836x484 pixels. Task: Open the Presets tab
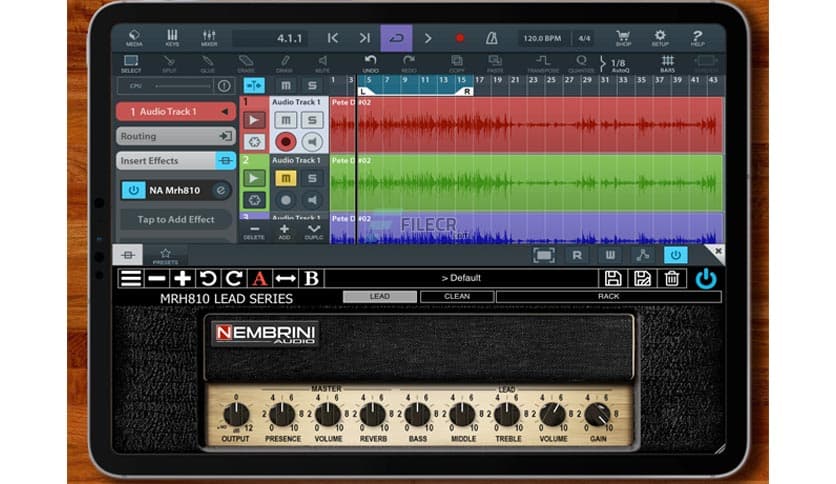tap(165, 256)
